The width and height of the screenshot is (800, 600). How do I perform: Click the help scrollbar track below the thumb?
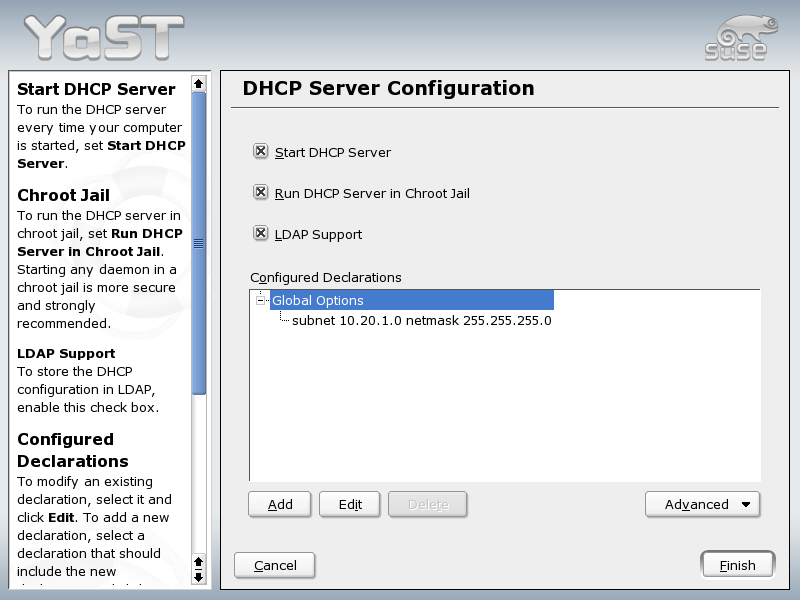coord(198,470)
